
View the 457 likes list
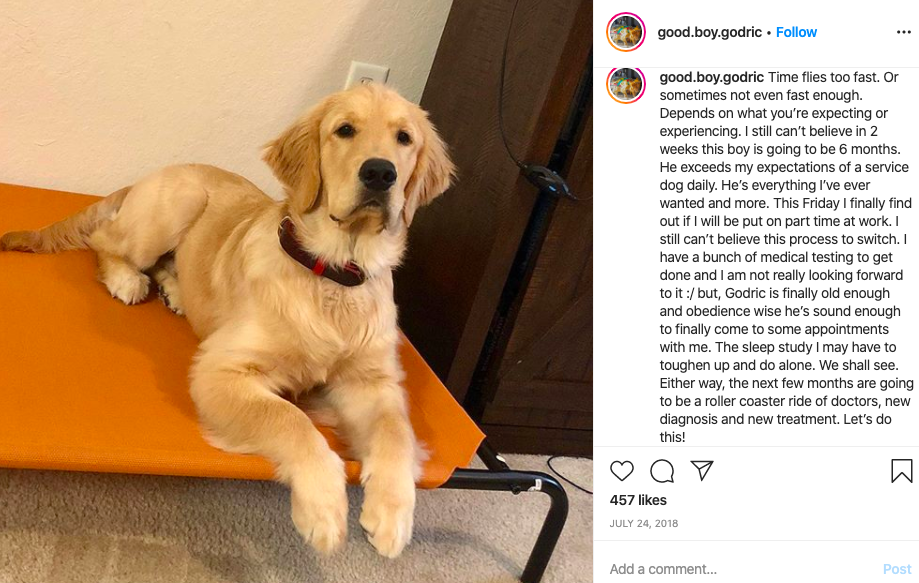(638, 500)
